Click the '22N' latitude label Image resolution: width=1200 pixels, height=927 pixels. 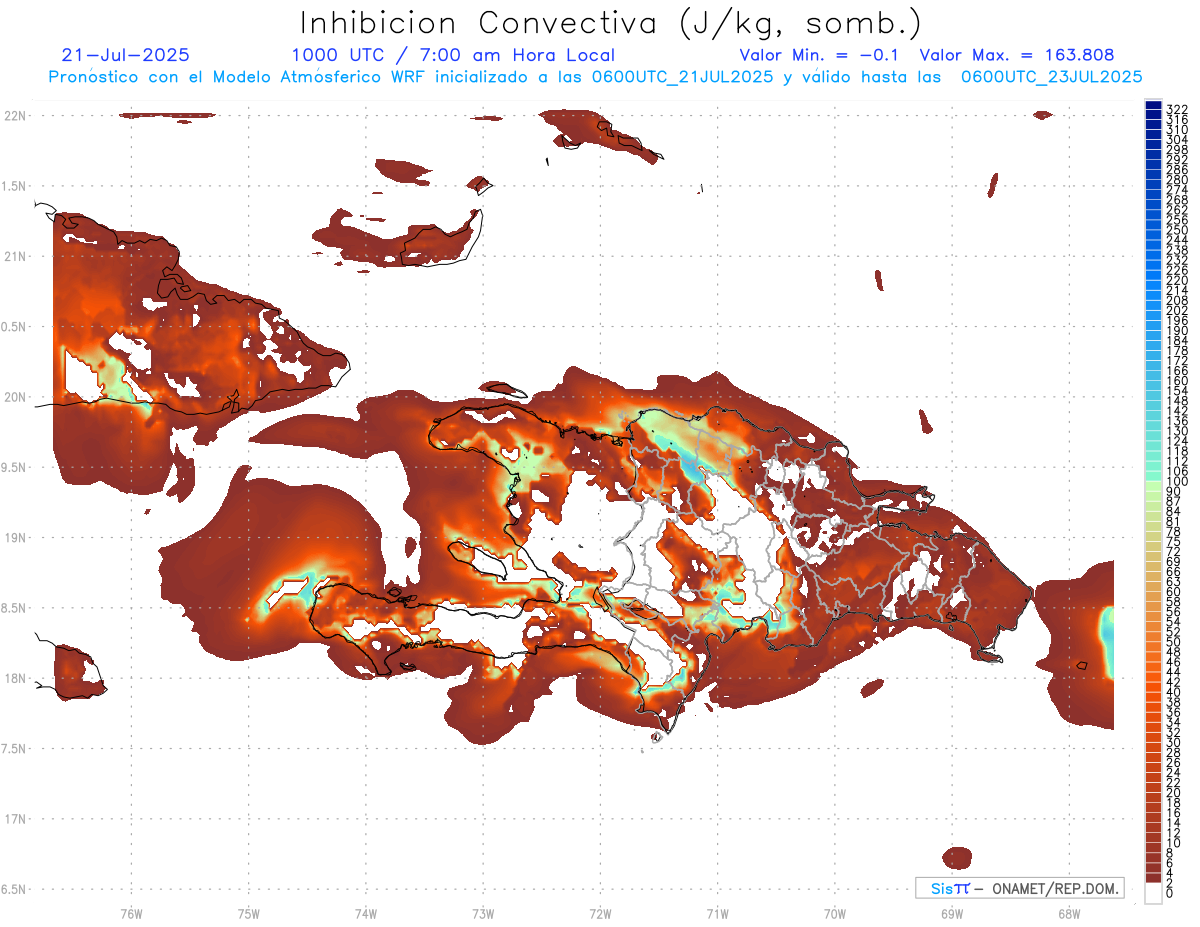16,116
